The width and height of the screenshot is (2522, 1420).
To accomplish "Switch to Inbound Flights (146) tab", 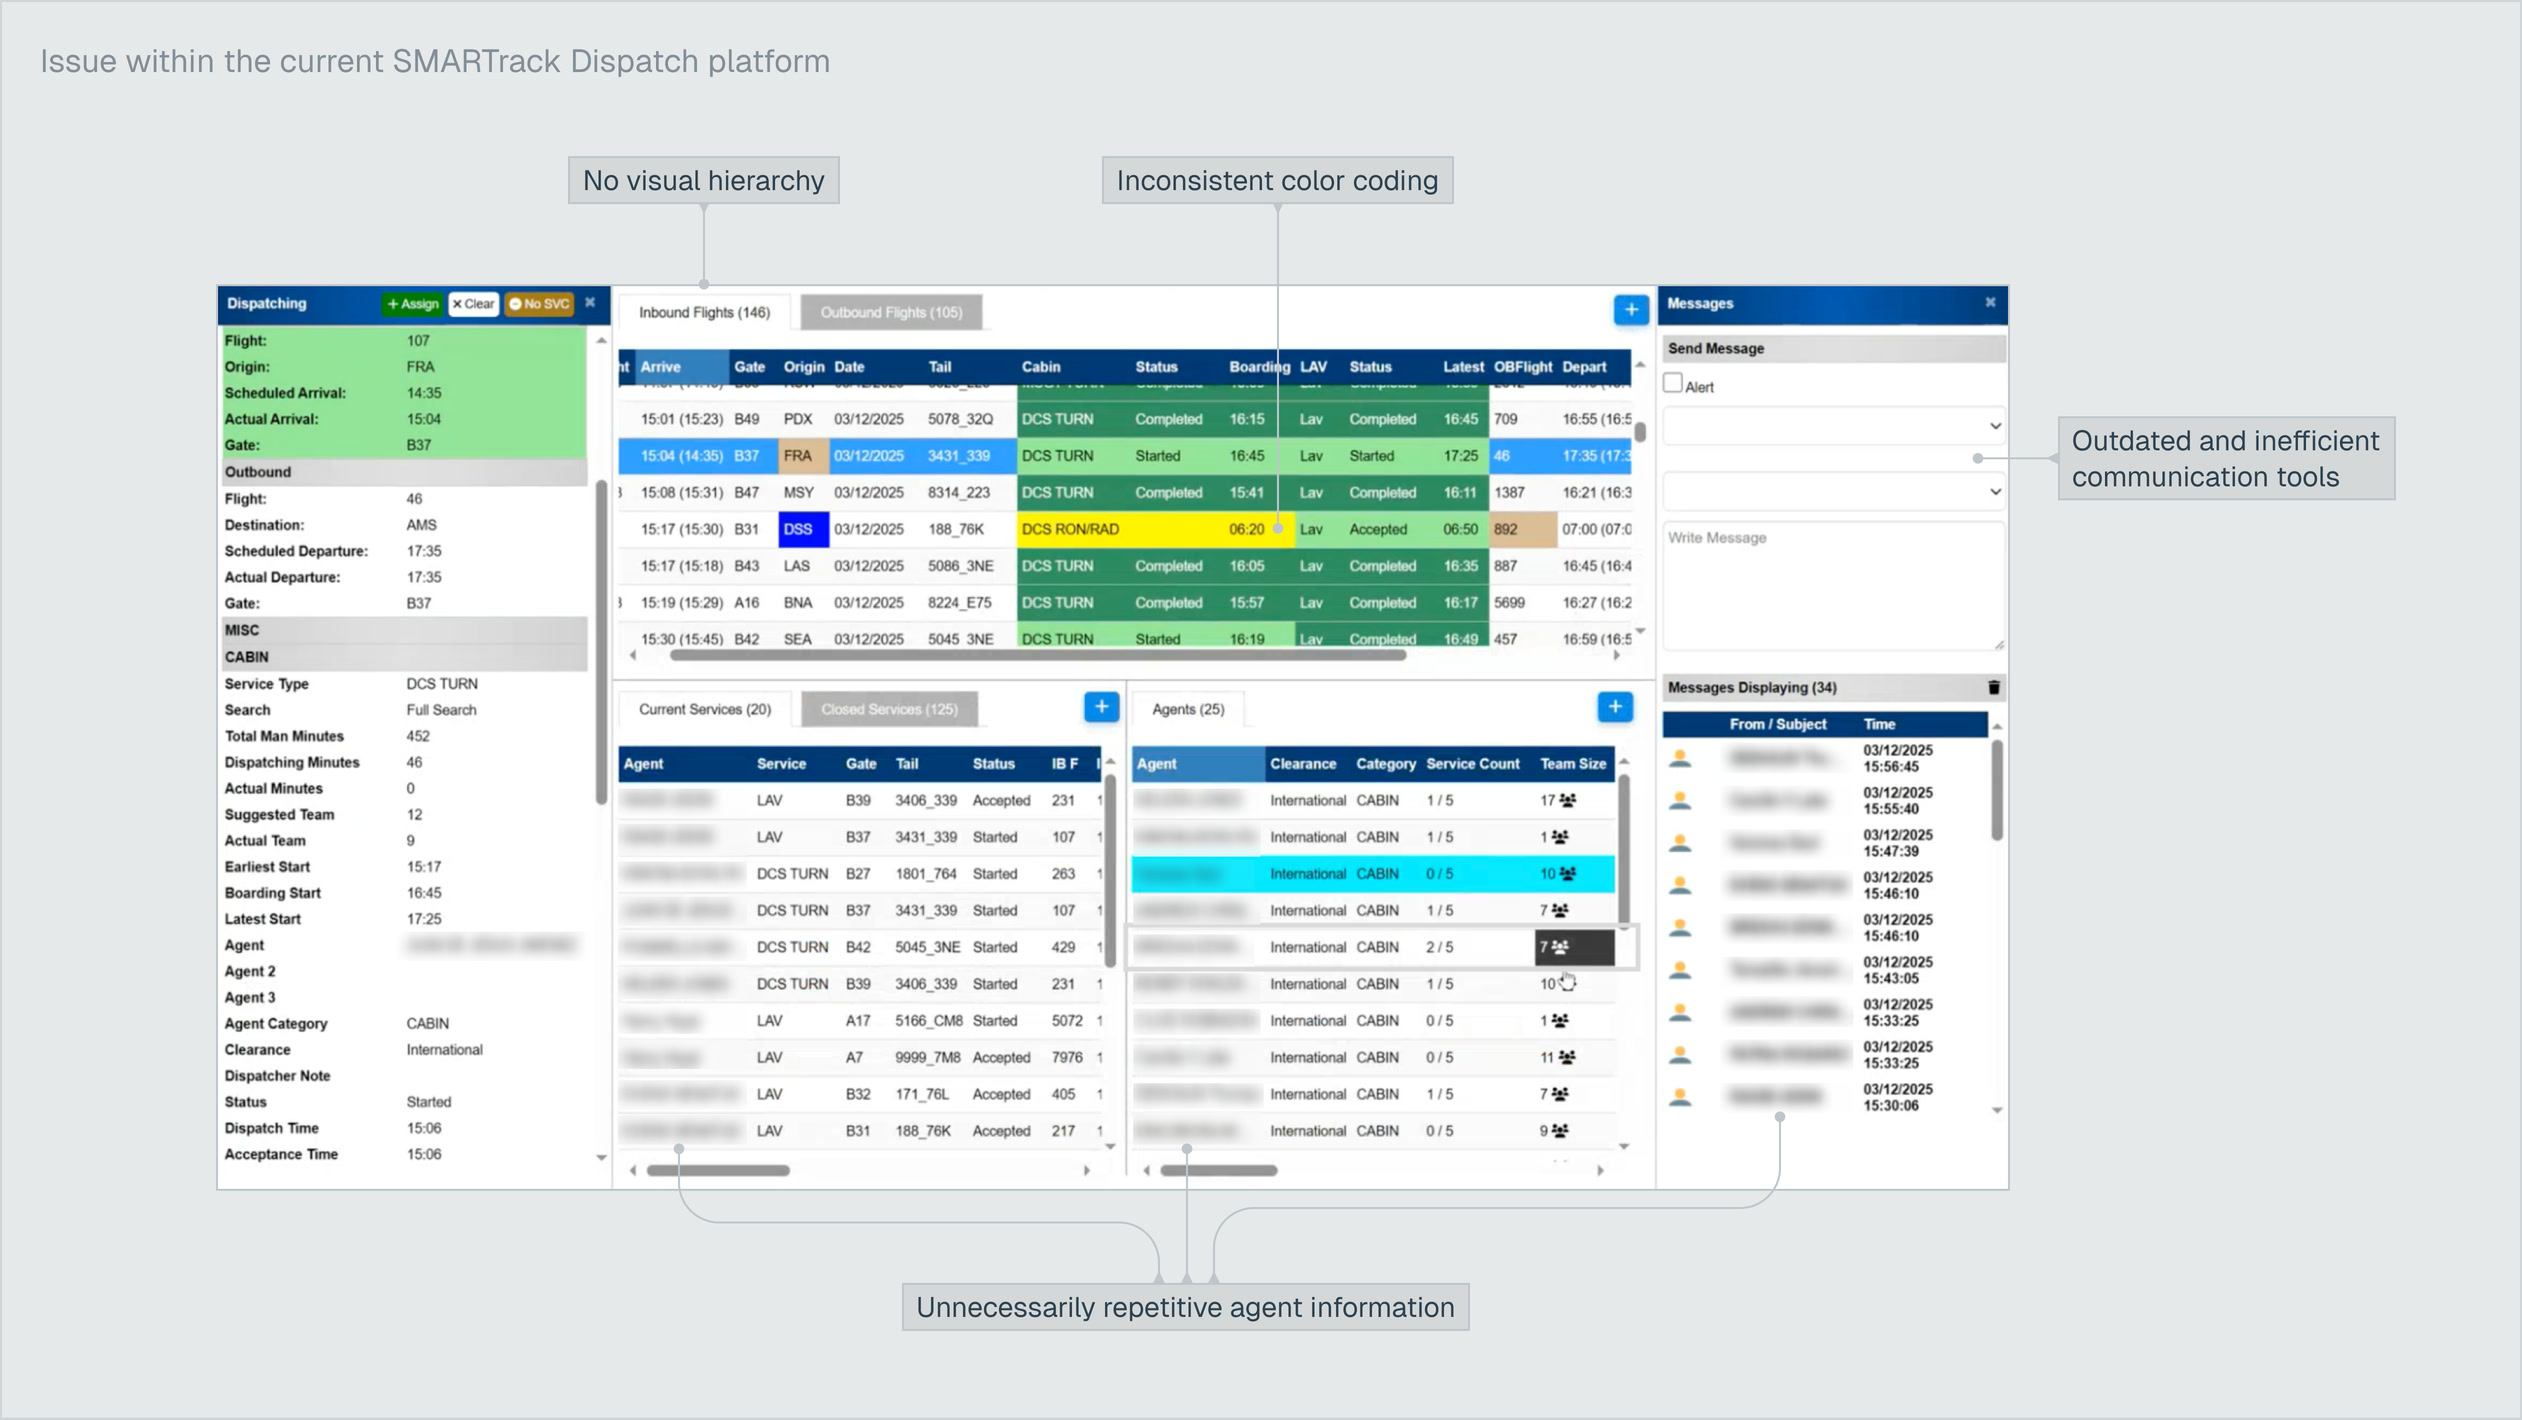I will click(704, 312).
